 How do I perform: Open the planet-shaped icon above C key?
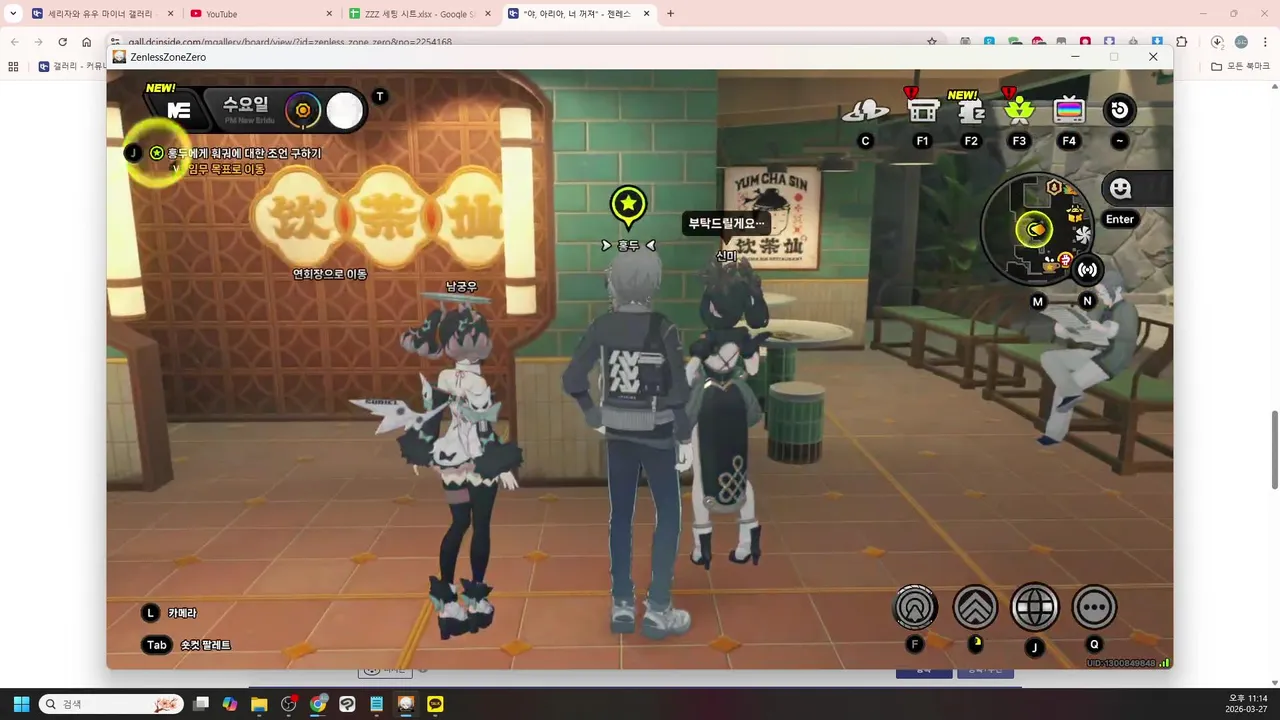pos(866,110)
